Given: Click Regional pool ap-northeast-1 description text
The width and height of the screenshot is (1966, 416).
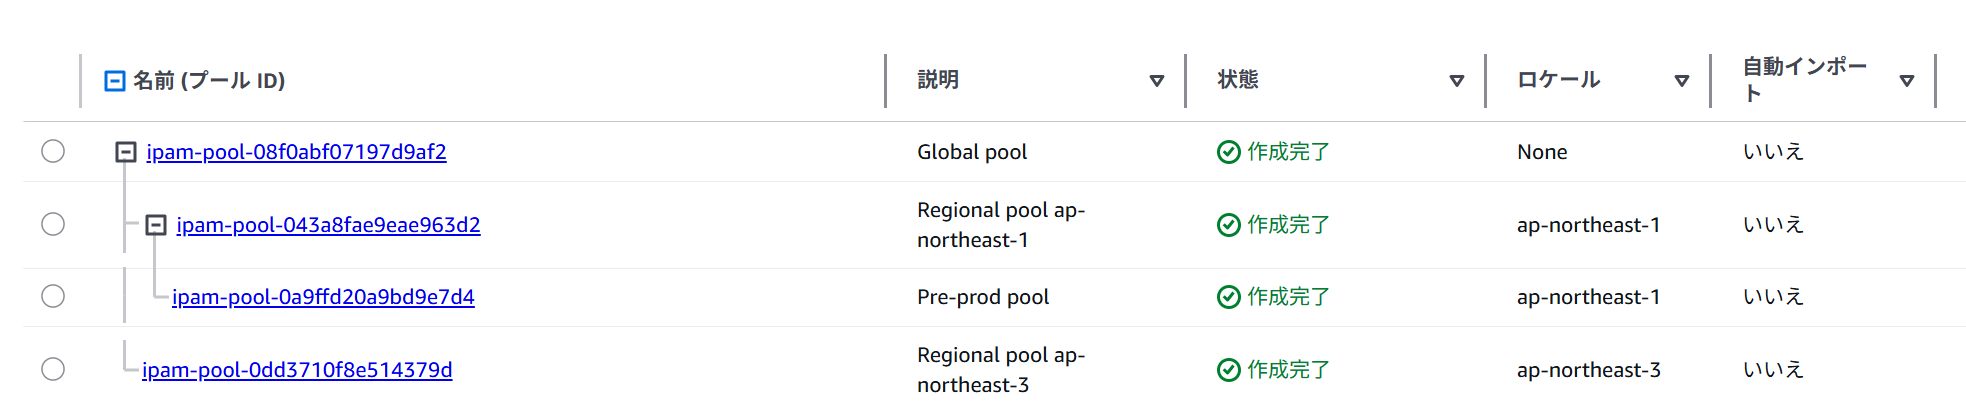Looking at the screenshot, I should click(1001, 225).
